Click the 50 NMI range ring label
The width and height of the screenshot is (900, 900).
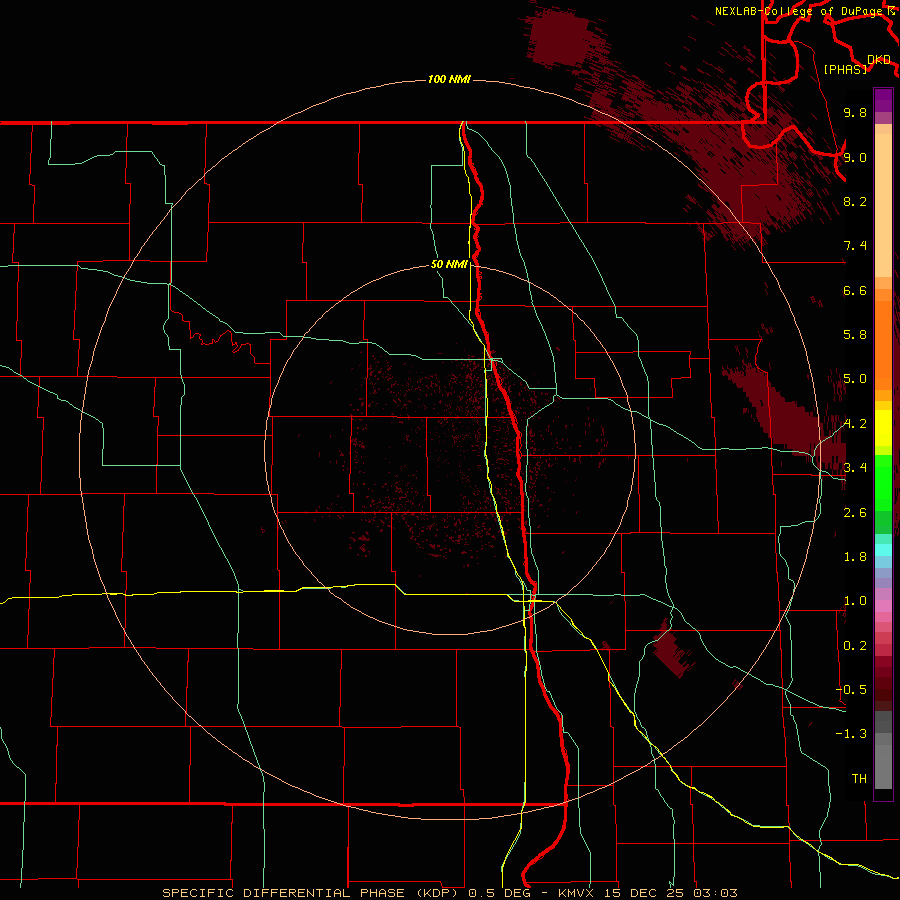(449, 265)
